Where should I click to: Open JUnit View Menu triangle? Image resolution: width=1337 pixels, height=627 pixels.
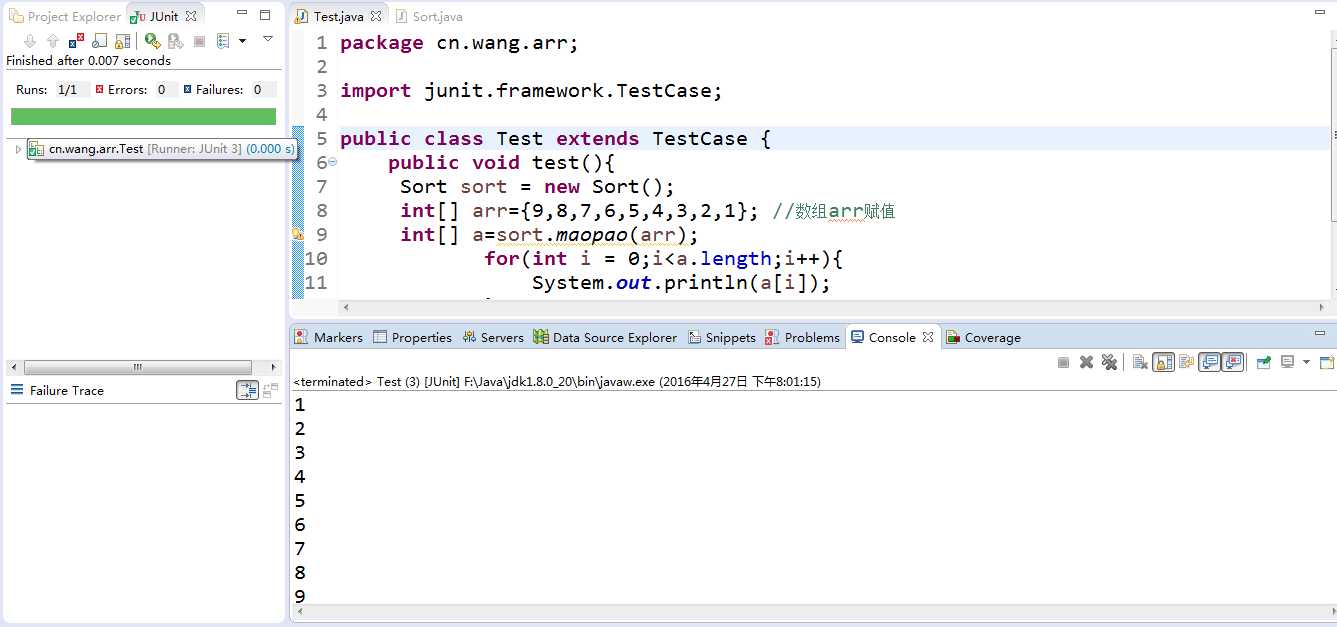267,39
